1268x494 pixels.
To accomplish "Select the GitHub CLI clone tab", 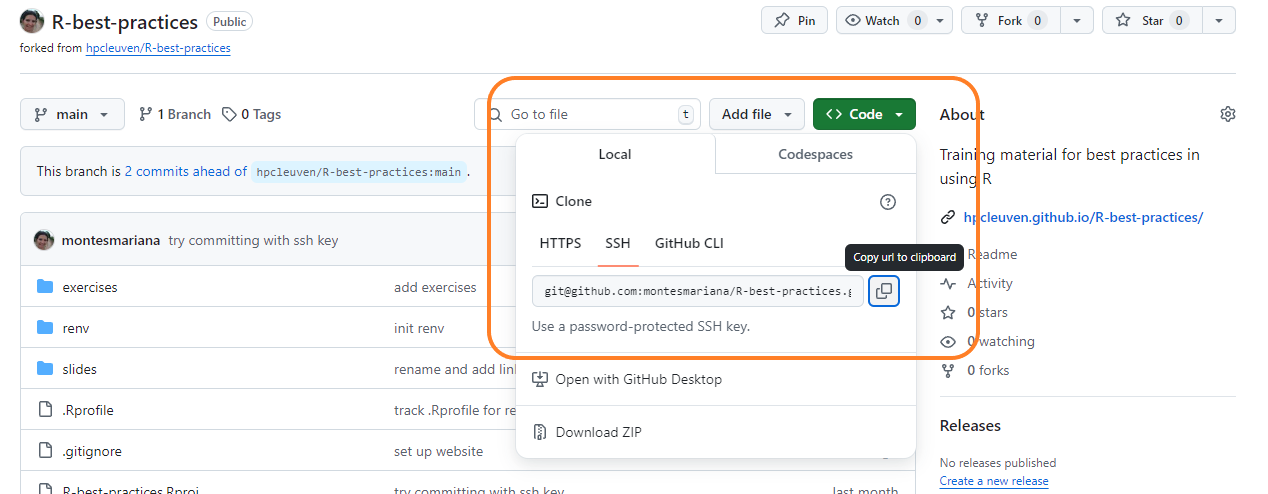I will pos(689,243).
